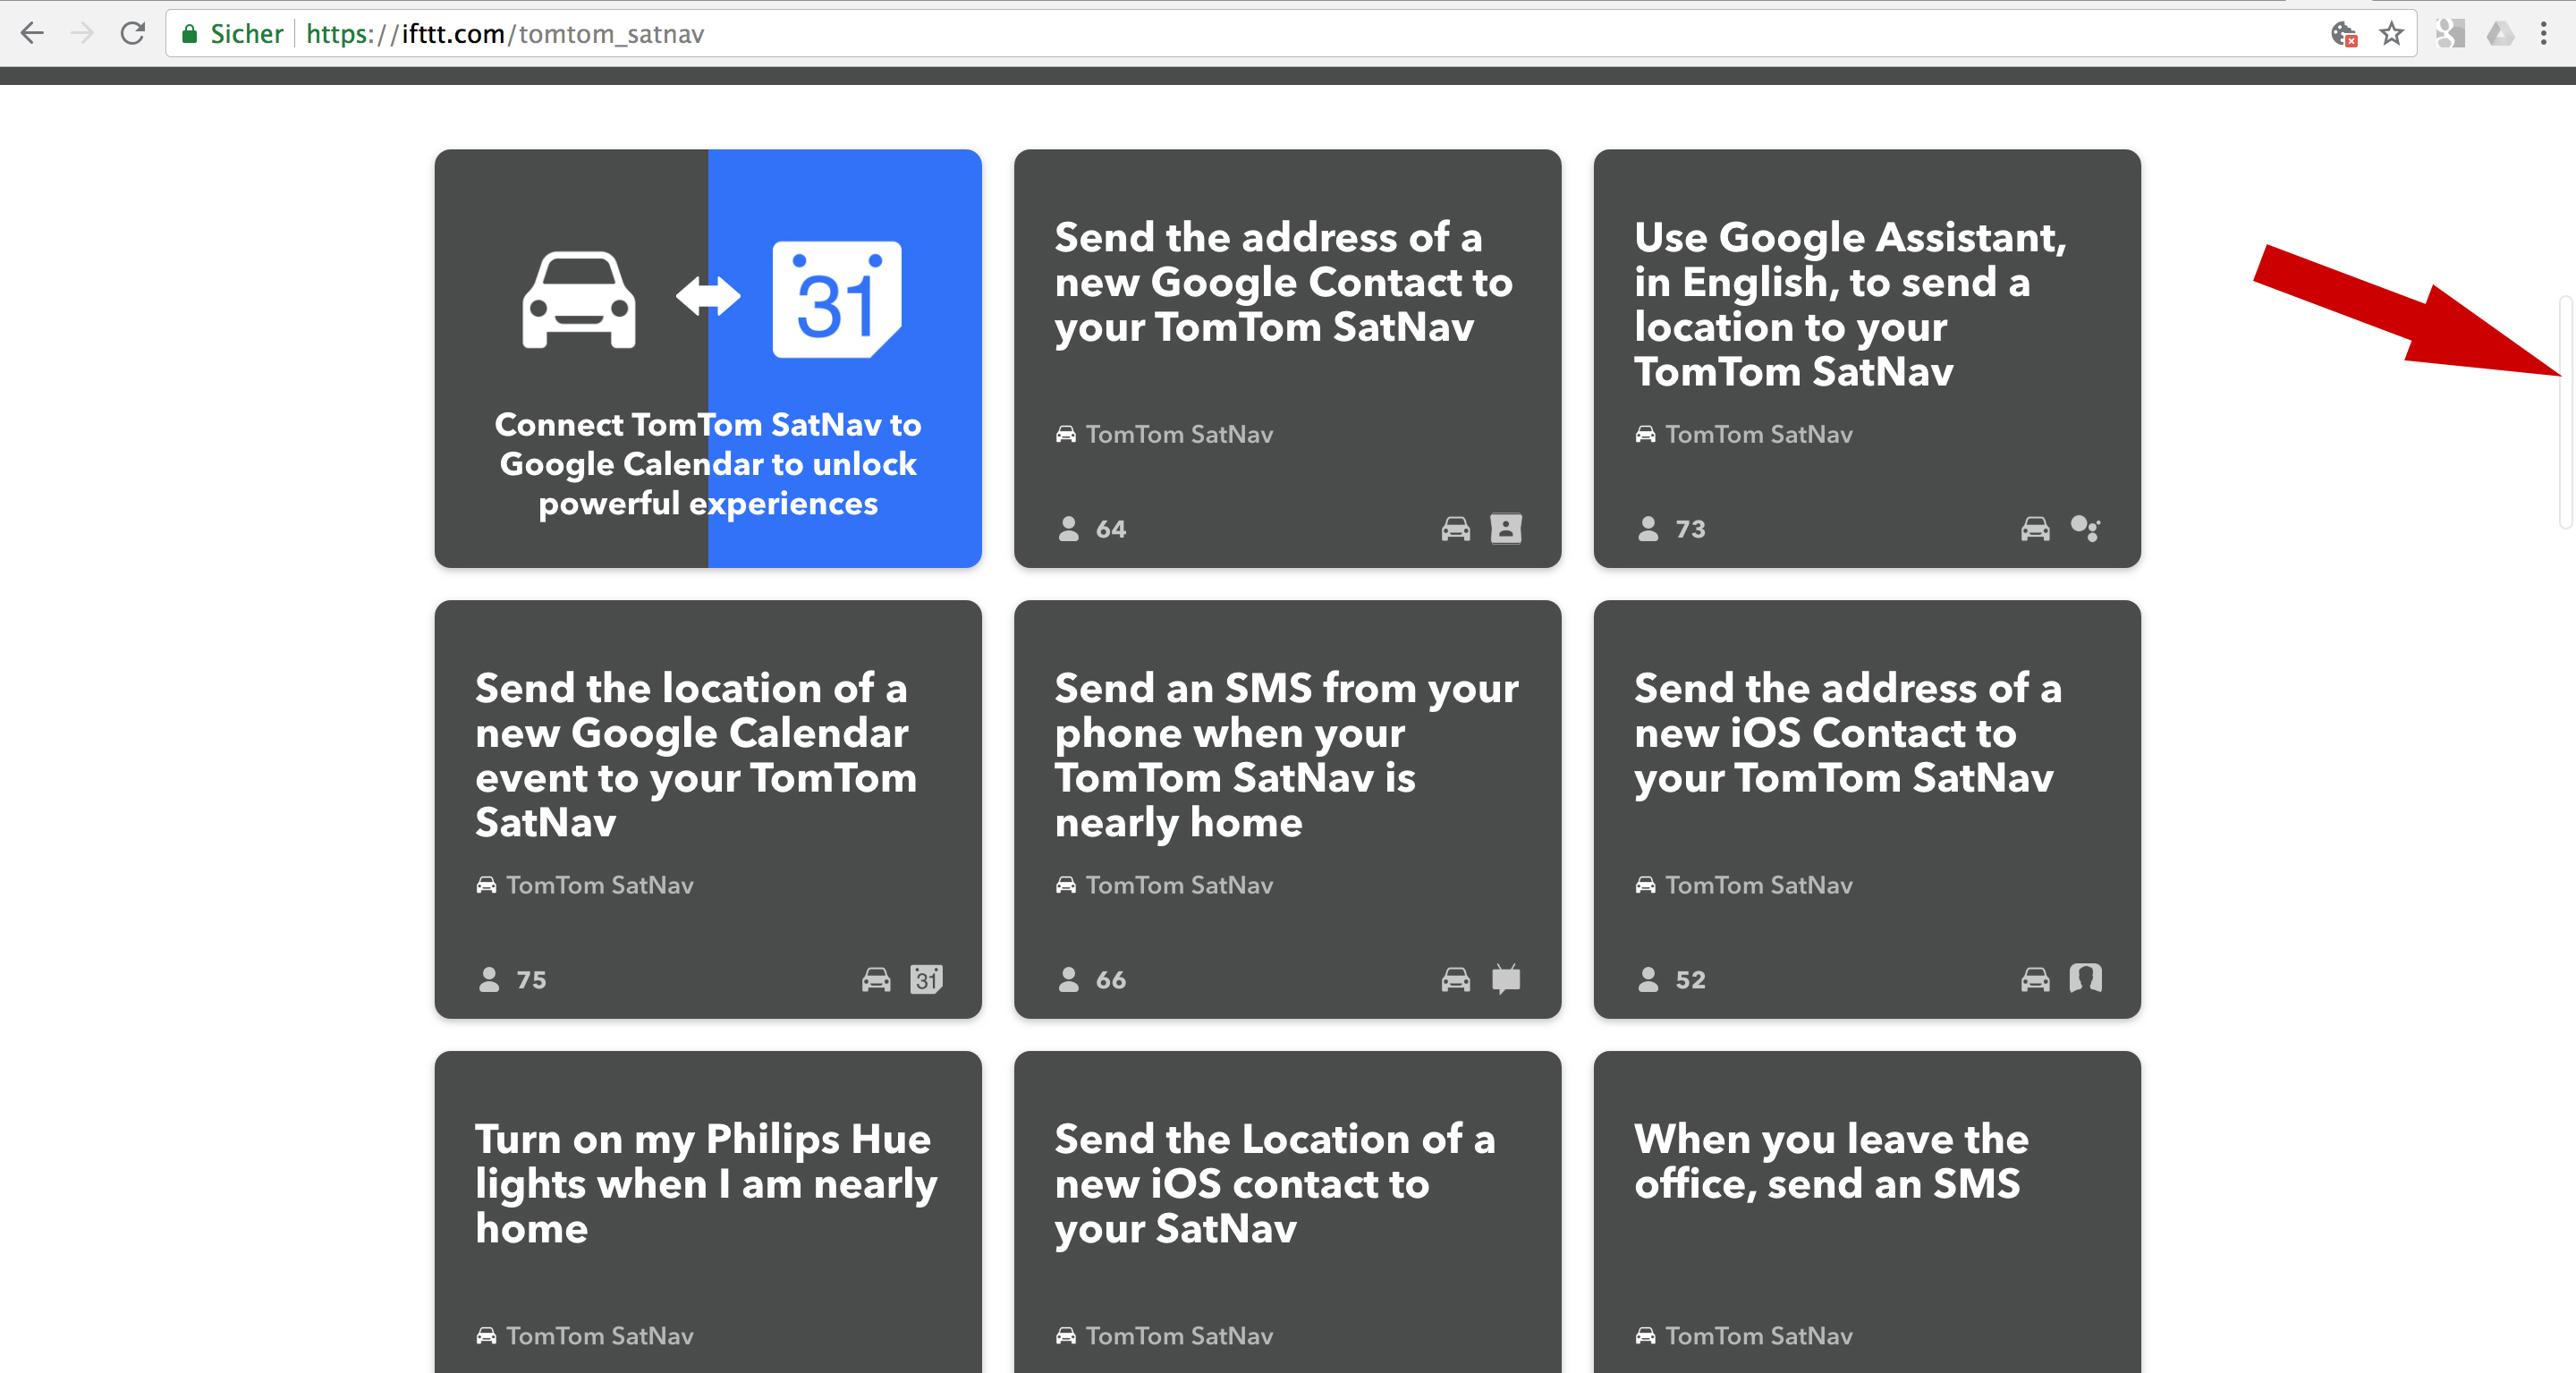
Task: Click the green Sicher secure lock indicator
Action: point(232,34)
